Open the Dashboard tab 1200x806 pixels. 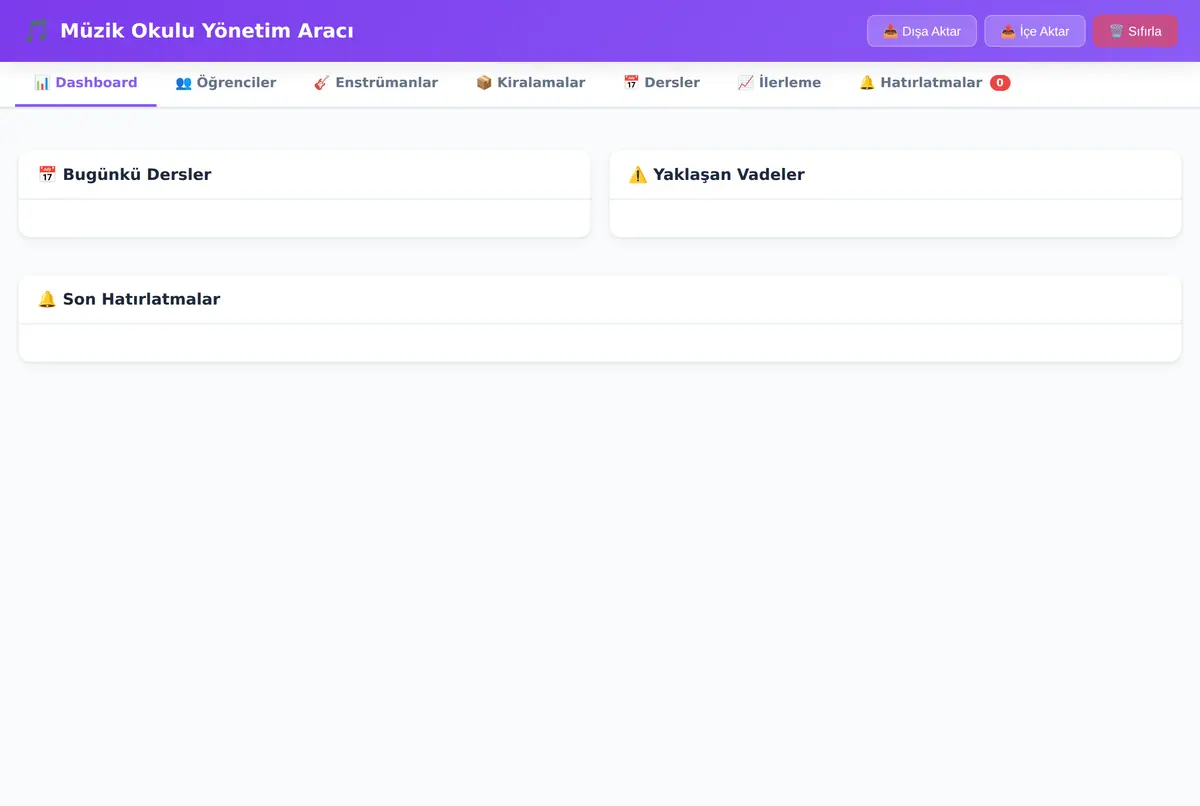click(86, 83)
